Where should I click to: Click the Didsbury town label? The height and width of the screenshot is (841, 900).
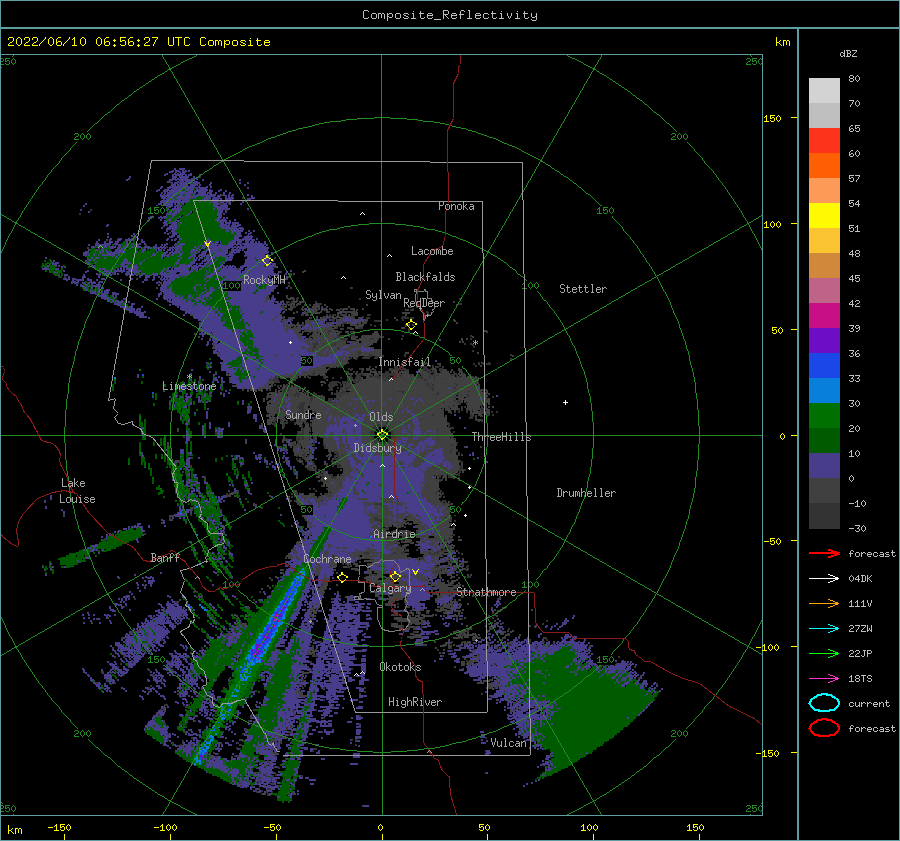coord(377,448)
